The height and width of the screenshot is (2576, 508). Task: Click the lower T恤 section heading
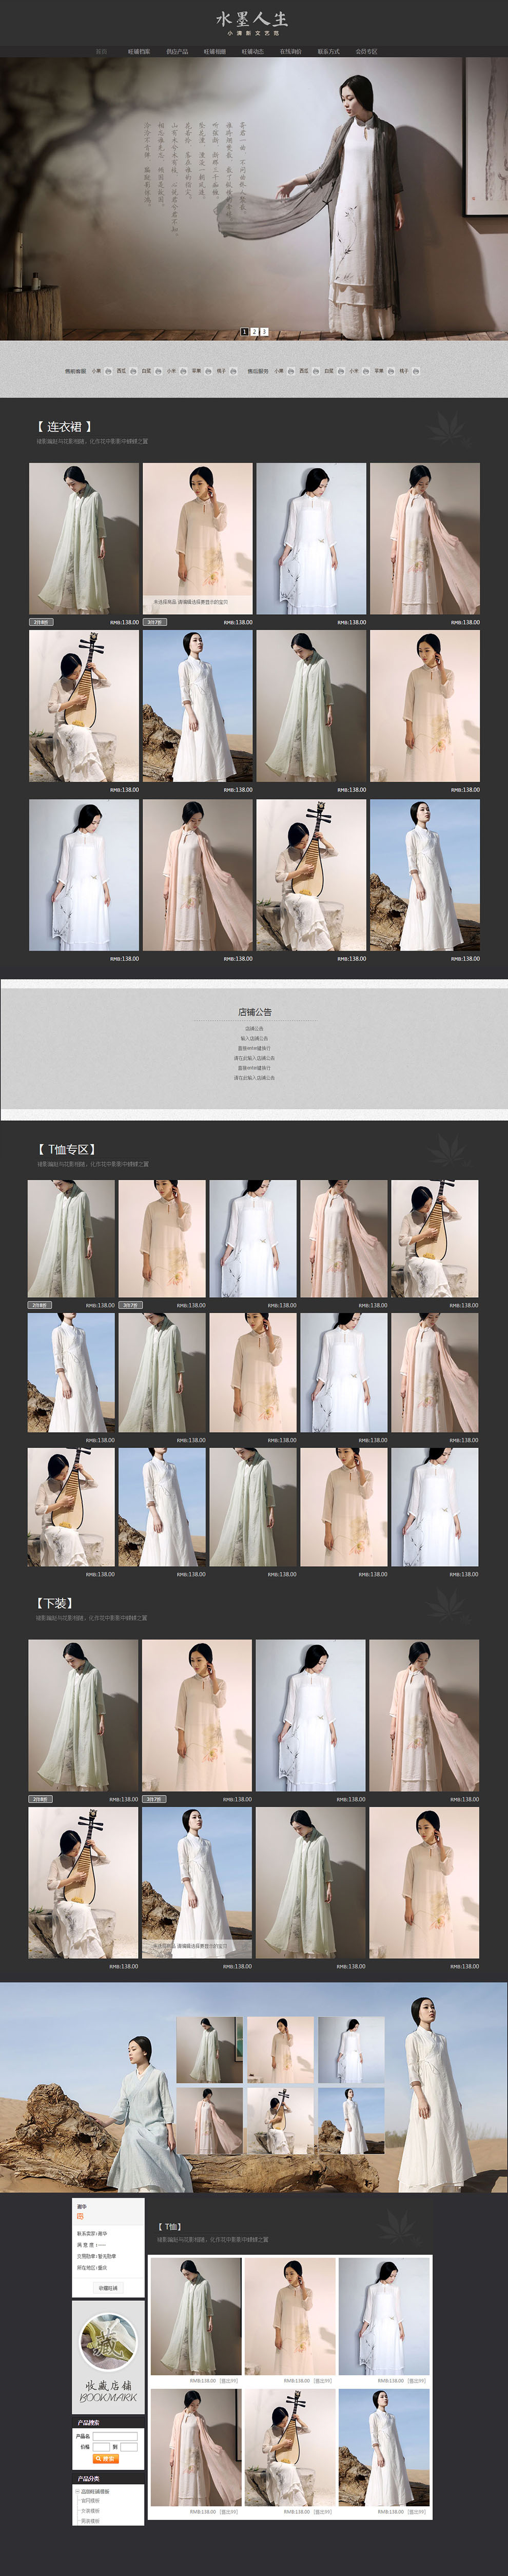[170, 2227]
